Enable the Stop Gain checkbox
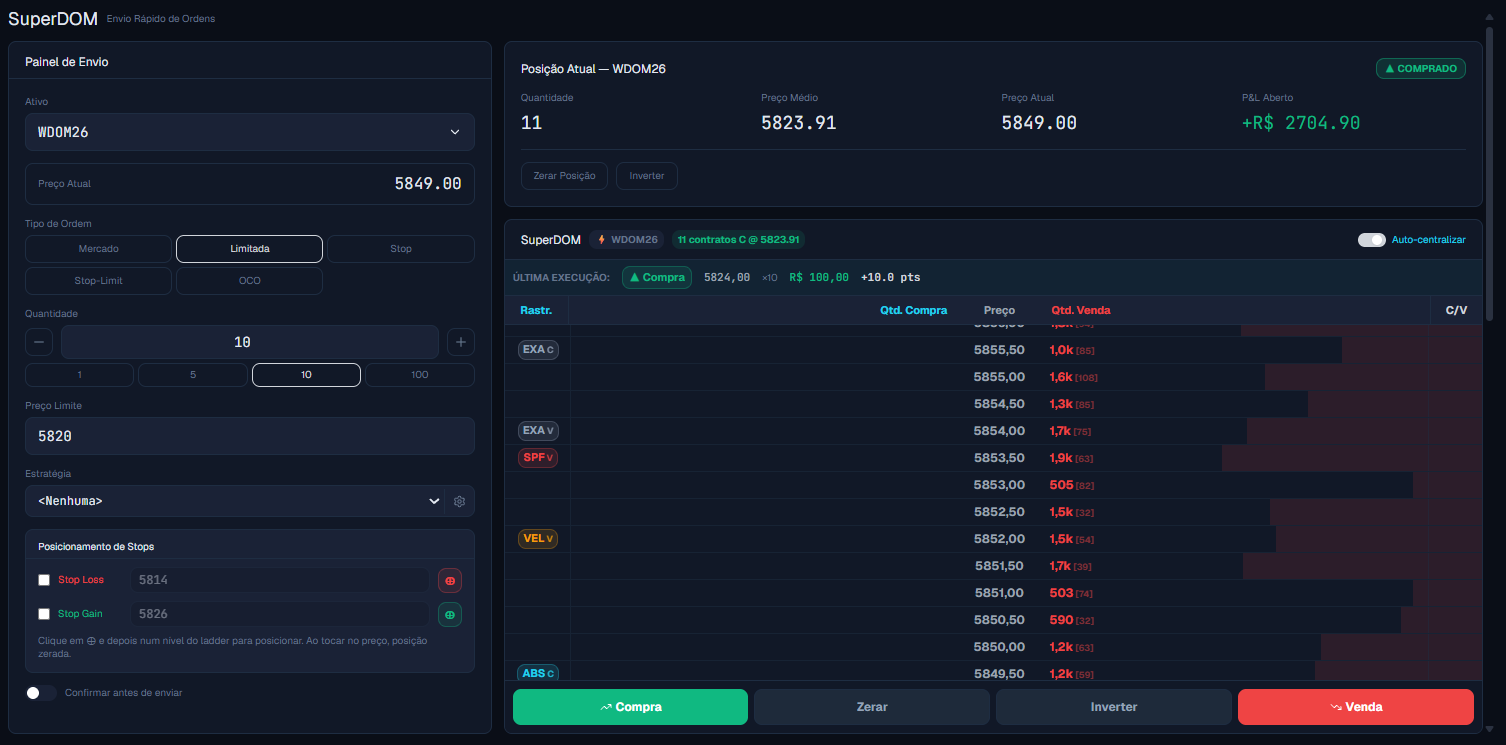 [44, 614]
